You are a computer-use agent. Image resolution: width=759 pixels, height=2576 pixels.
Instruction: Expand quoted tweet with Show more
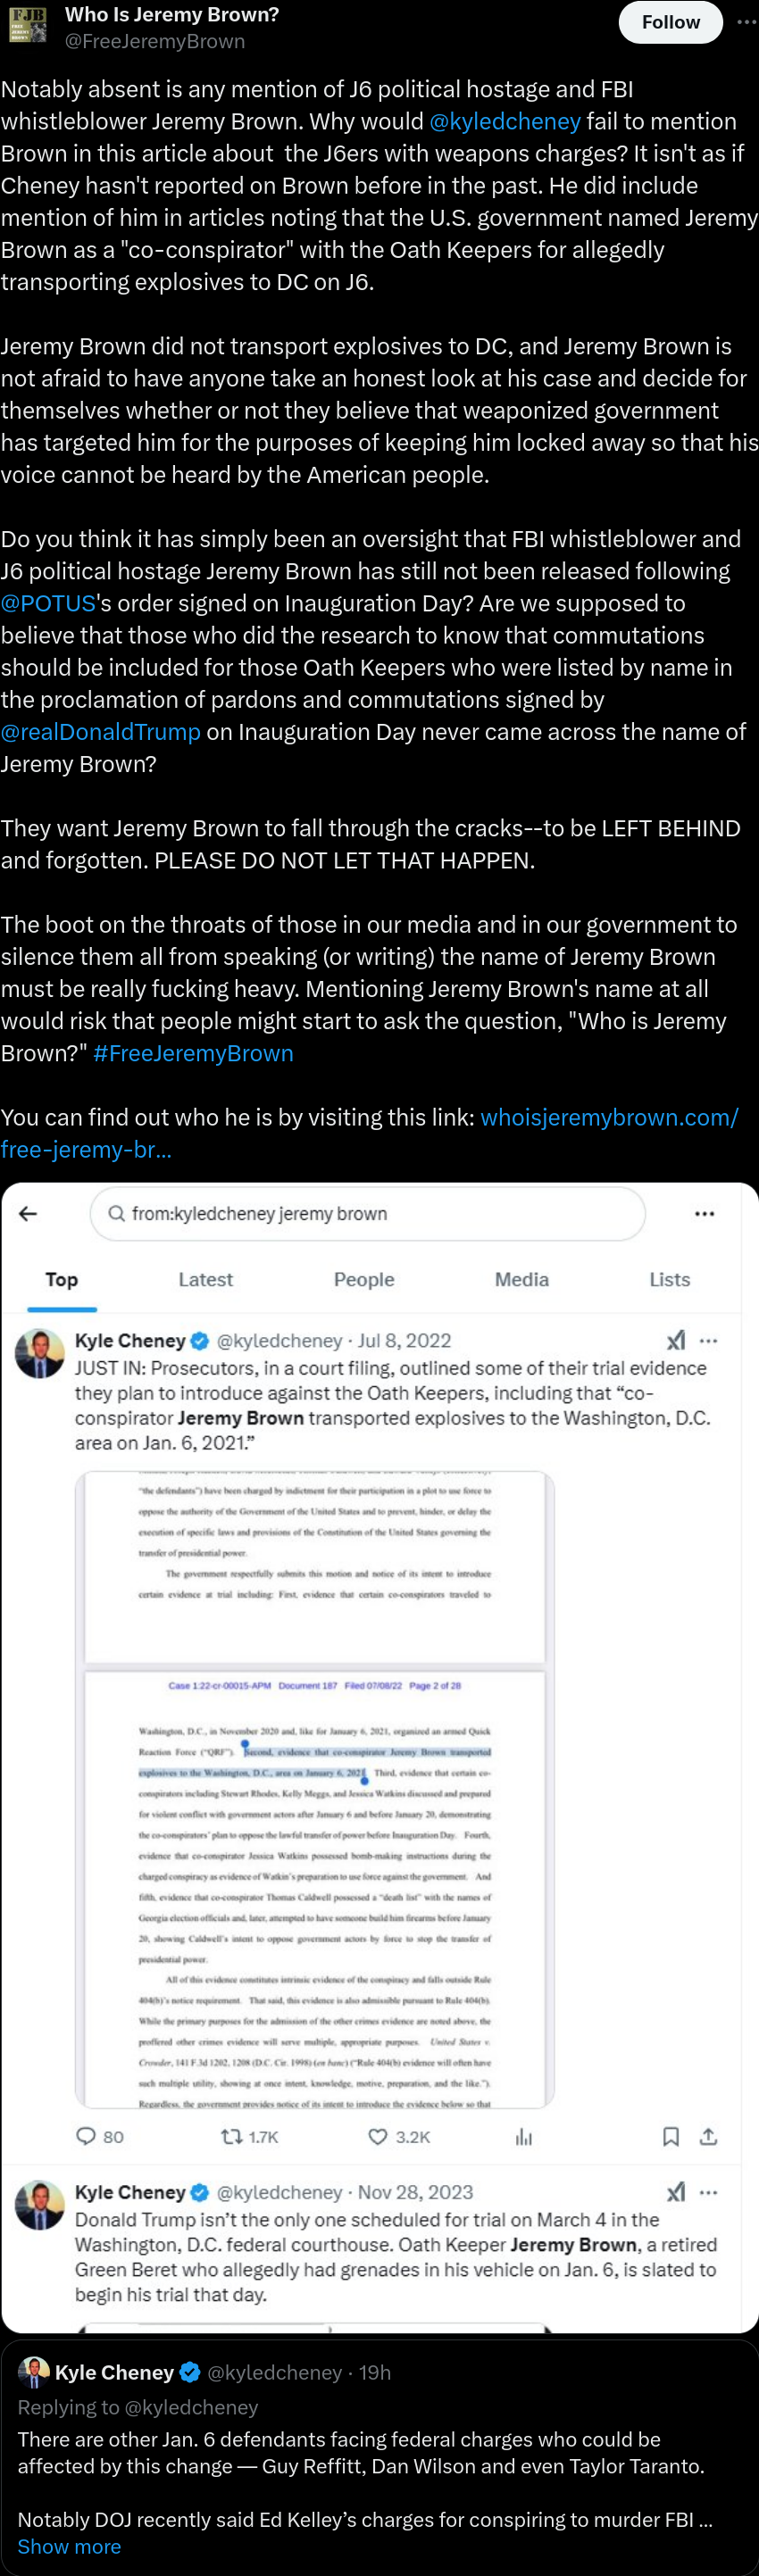[69, 2546]
